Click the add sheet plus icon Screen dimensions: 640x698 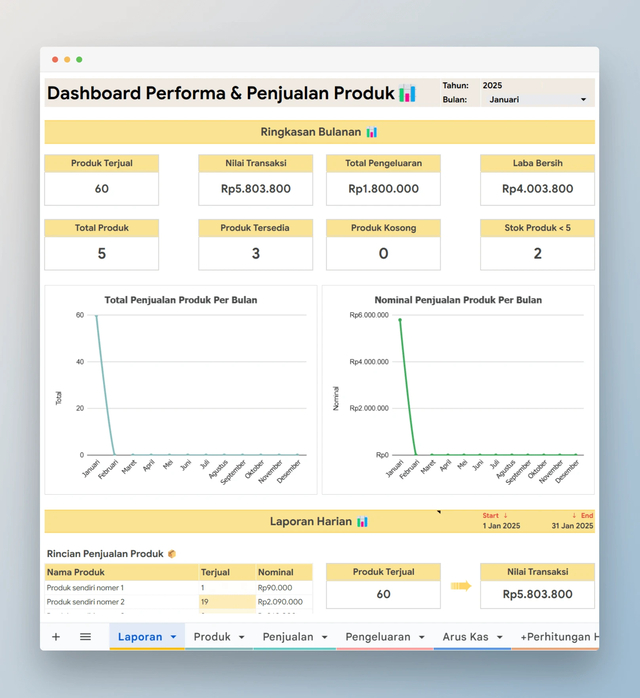(x=56, y=637)
